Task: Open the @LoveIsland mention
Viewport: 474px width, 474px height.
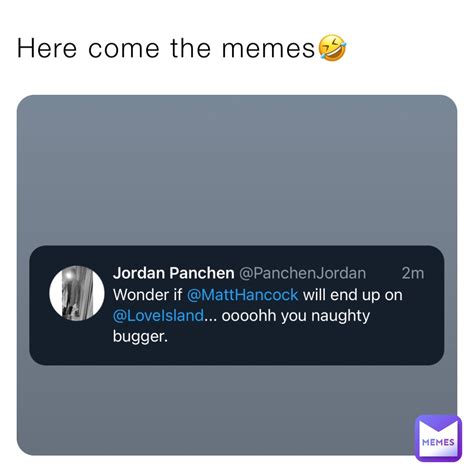Action: [158, 316]
